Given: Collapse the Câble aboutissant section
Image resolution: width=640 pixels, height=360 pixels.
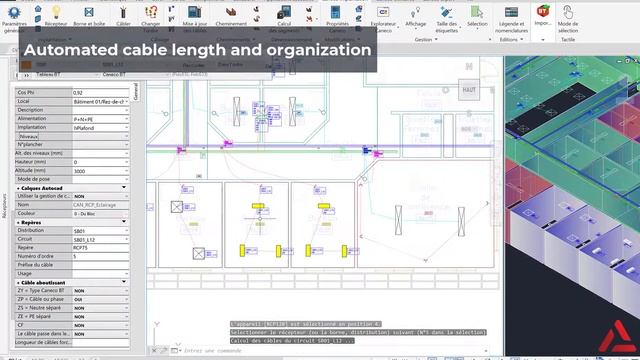Looking at the screenshot, I should pos(124,282).
